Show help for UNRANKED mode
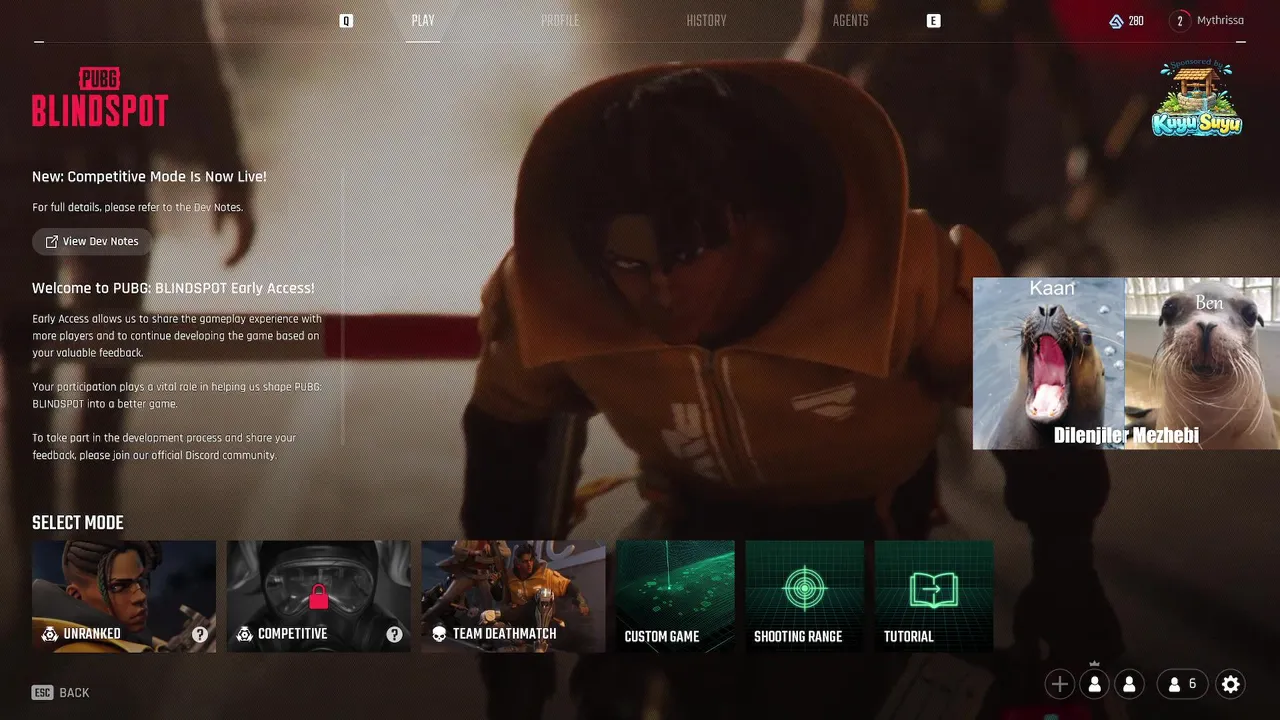 [200, 634]
